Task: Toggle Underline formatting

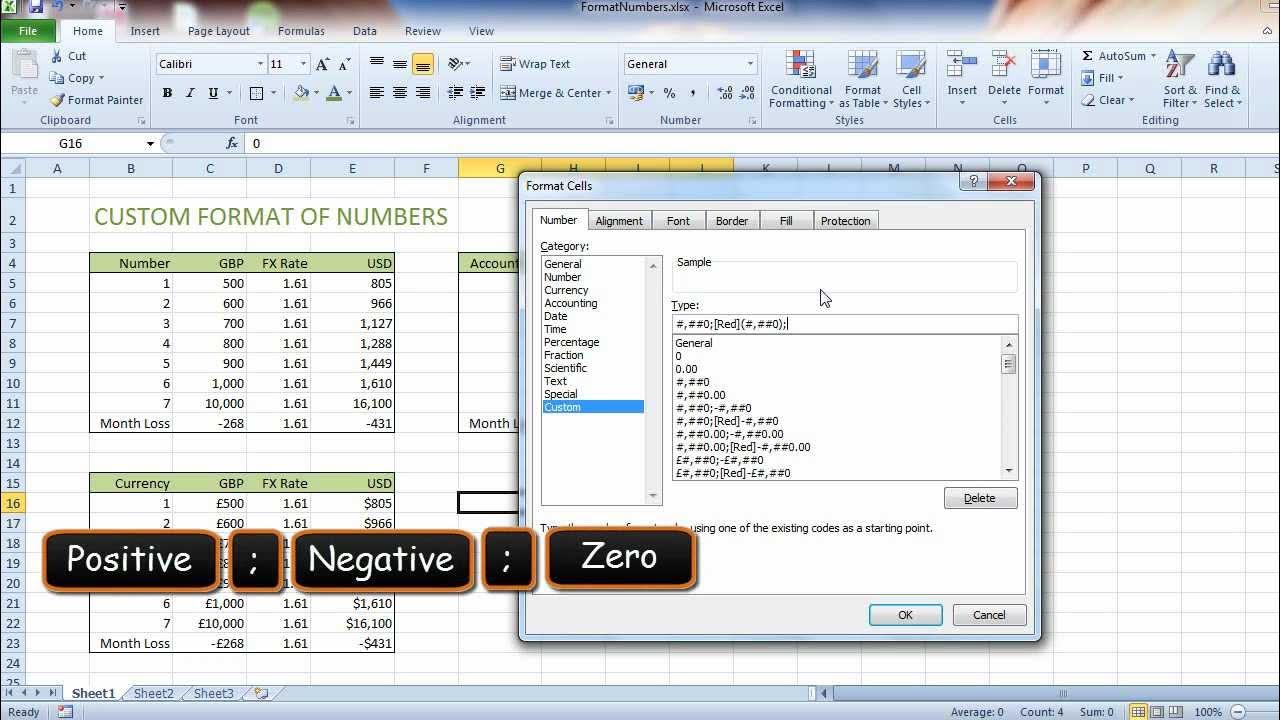Action: point(211,93)
